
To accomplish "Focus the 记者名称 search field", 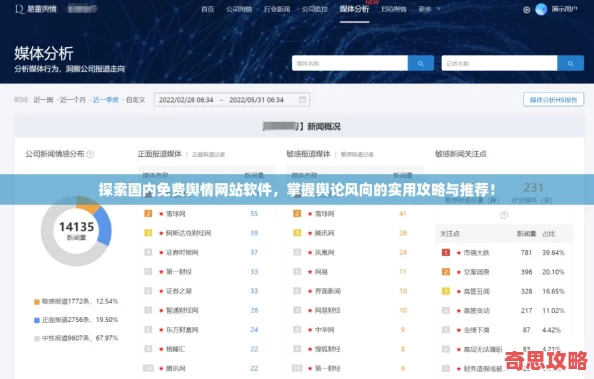I will (499, 63).
